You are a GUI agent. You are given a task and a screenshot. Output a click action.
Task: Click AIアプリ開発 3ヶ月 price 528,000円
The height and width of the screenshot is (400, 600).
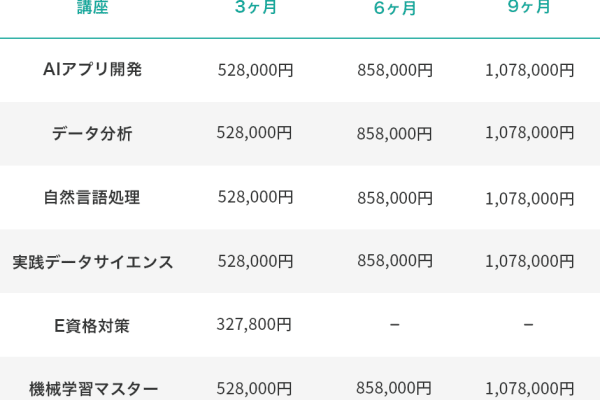(x=255, y=70)
